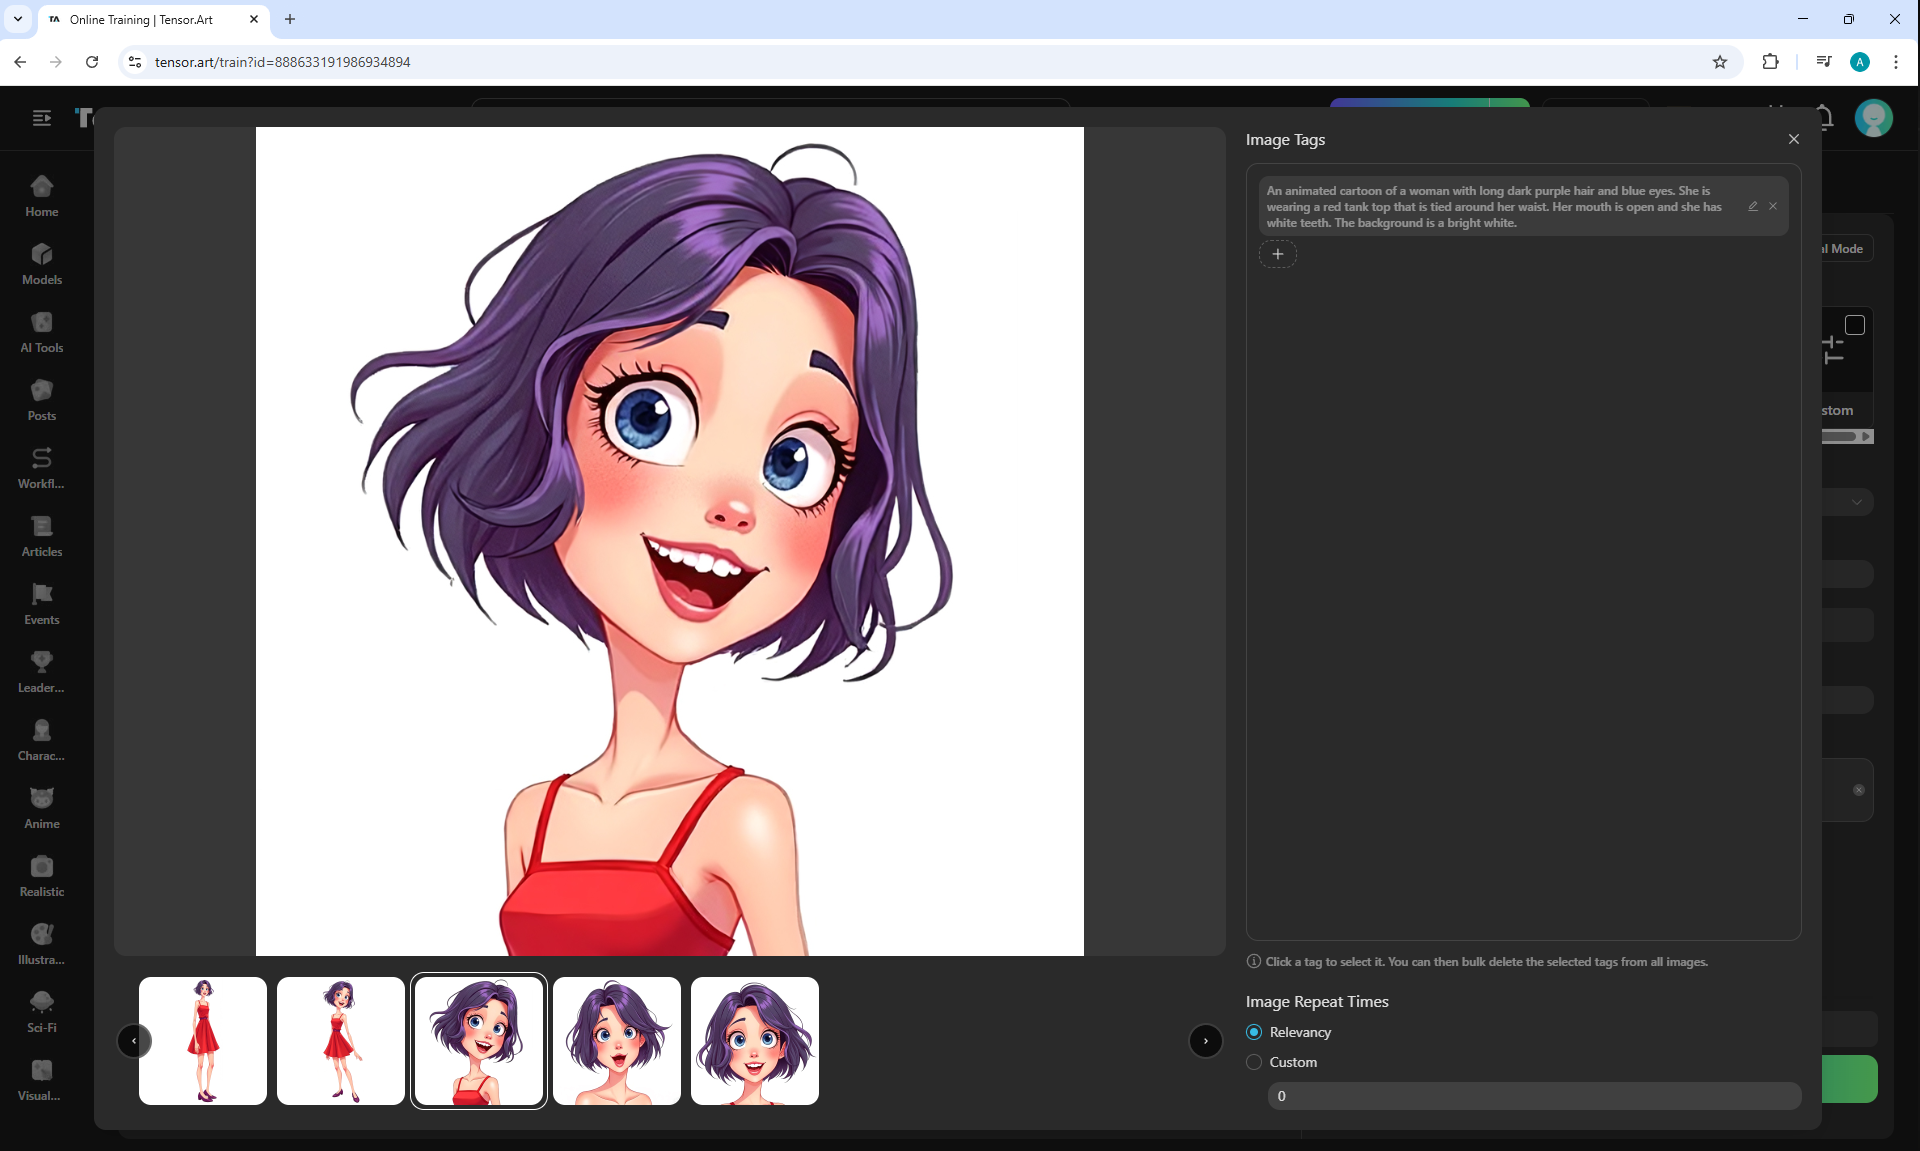Open a new browser tab
1920x1151 pixels.
(x=290, y=19)
